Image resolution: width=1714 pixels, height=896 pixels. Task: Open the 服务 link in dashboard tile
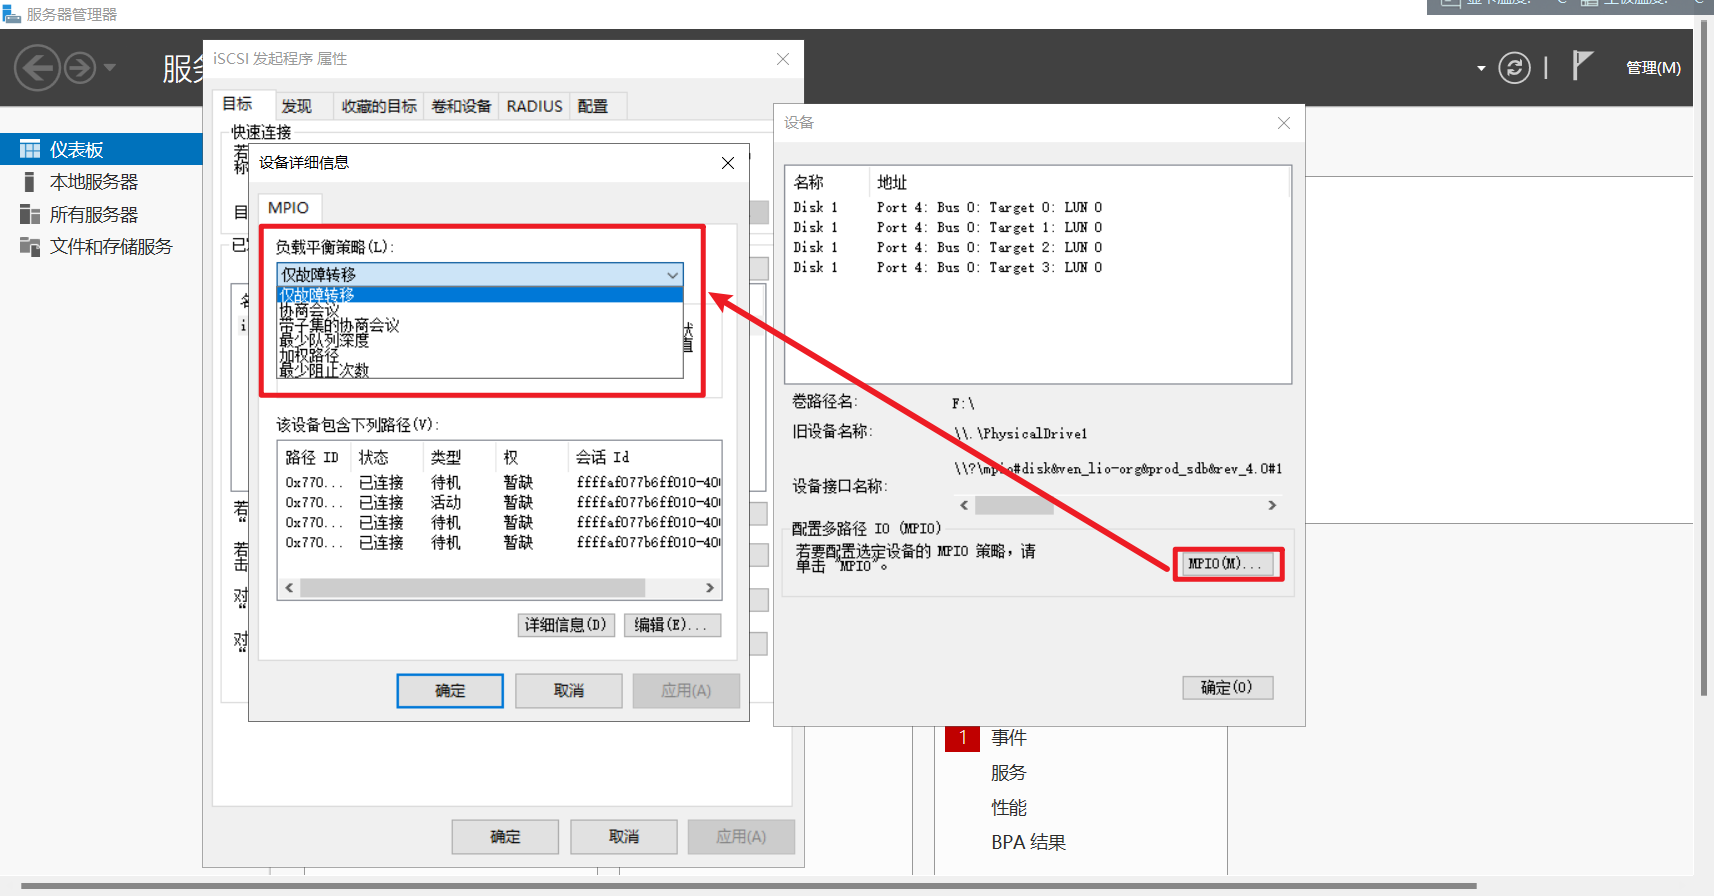[x=1008, y=773]
